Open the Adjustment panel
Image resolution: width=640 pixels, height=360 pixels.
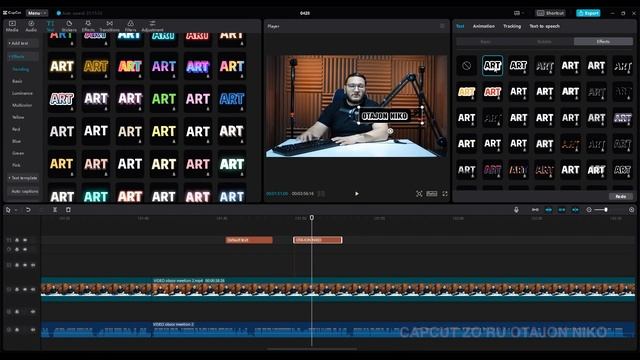[x=152, y=26]
